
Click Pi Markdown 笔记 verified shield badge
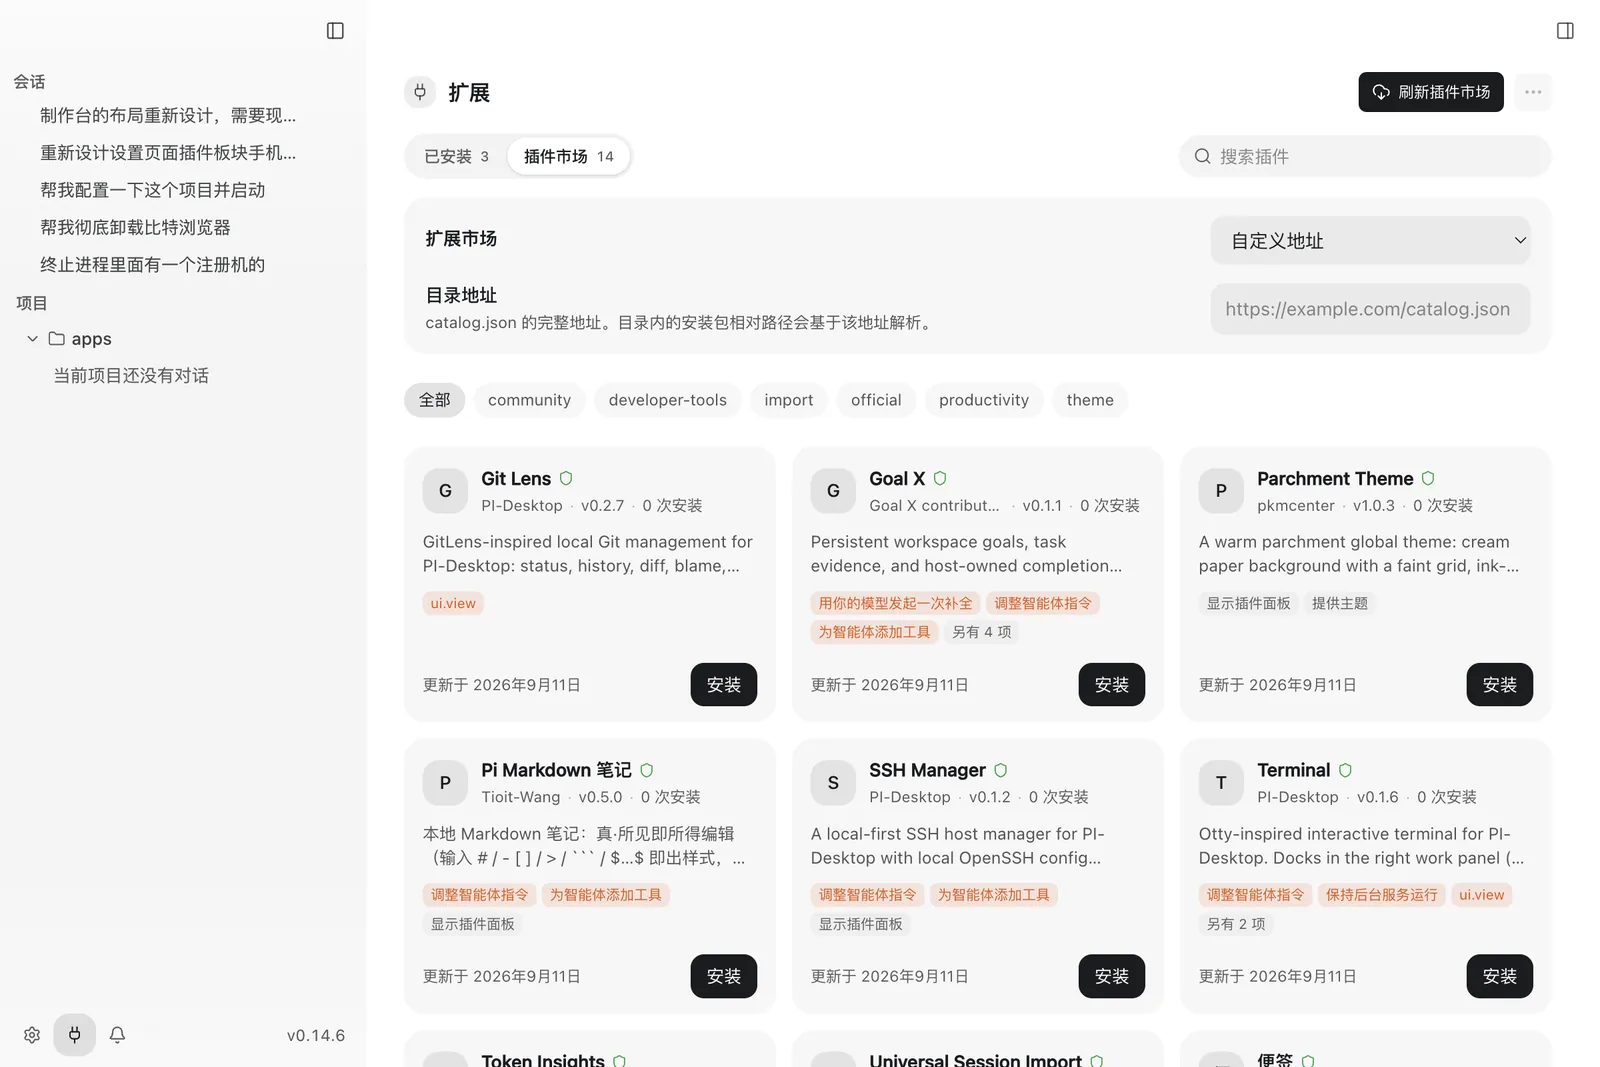[646, 770]
